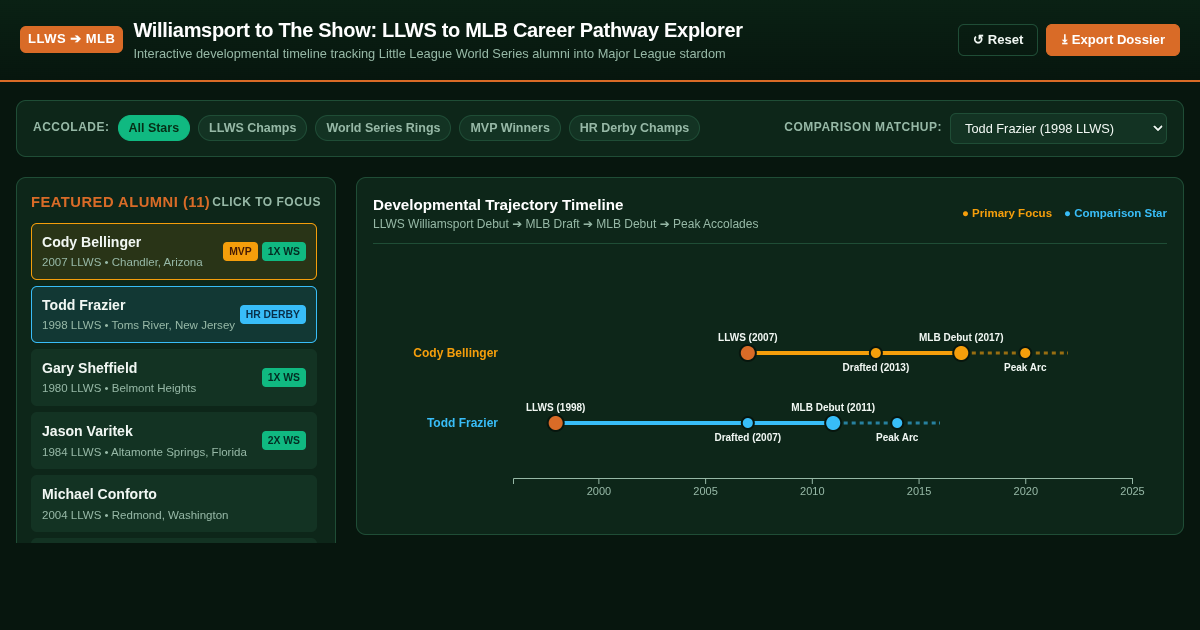Click Frazier's LLWS (1998) timeline marker
This screenshot has height=630, width=1200.
(x=556, y=423)
